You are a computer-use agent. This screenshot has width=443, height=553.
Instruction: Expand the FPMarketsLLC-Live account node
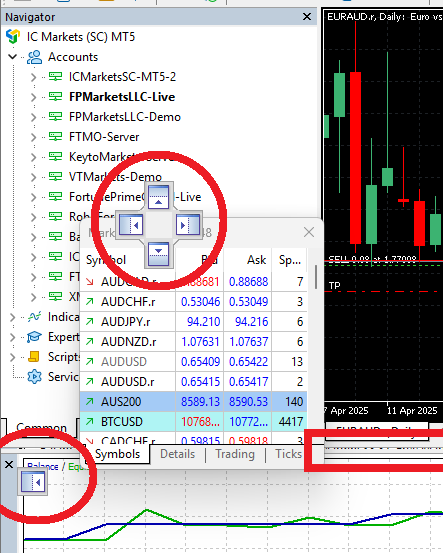34,97
